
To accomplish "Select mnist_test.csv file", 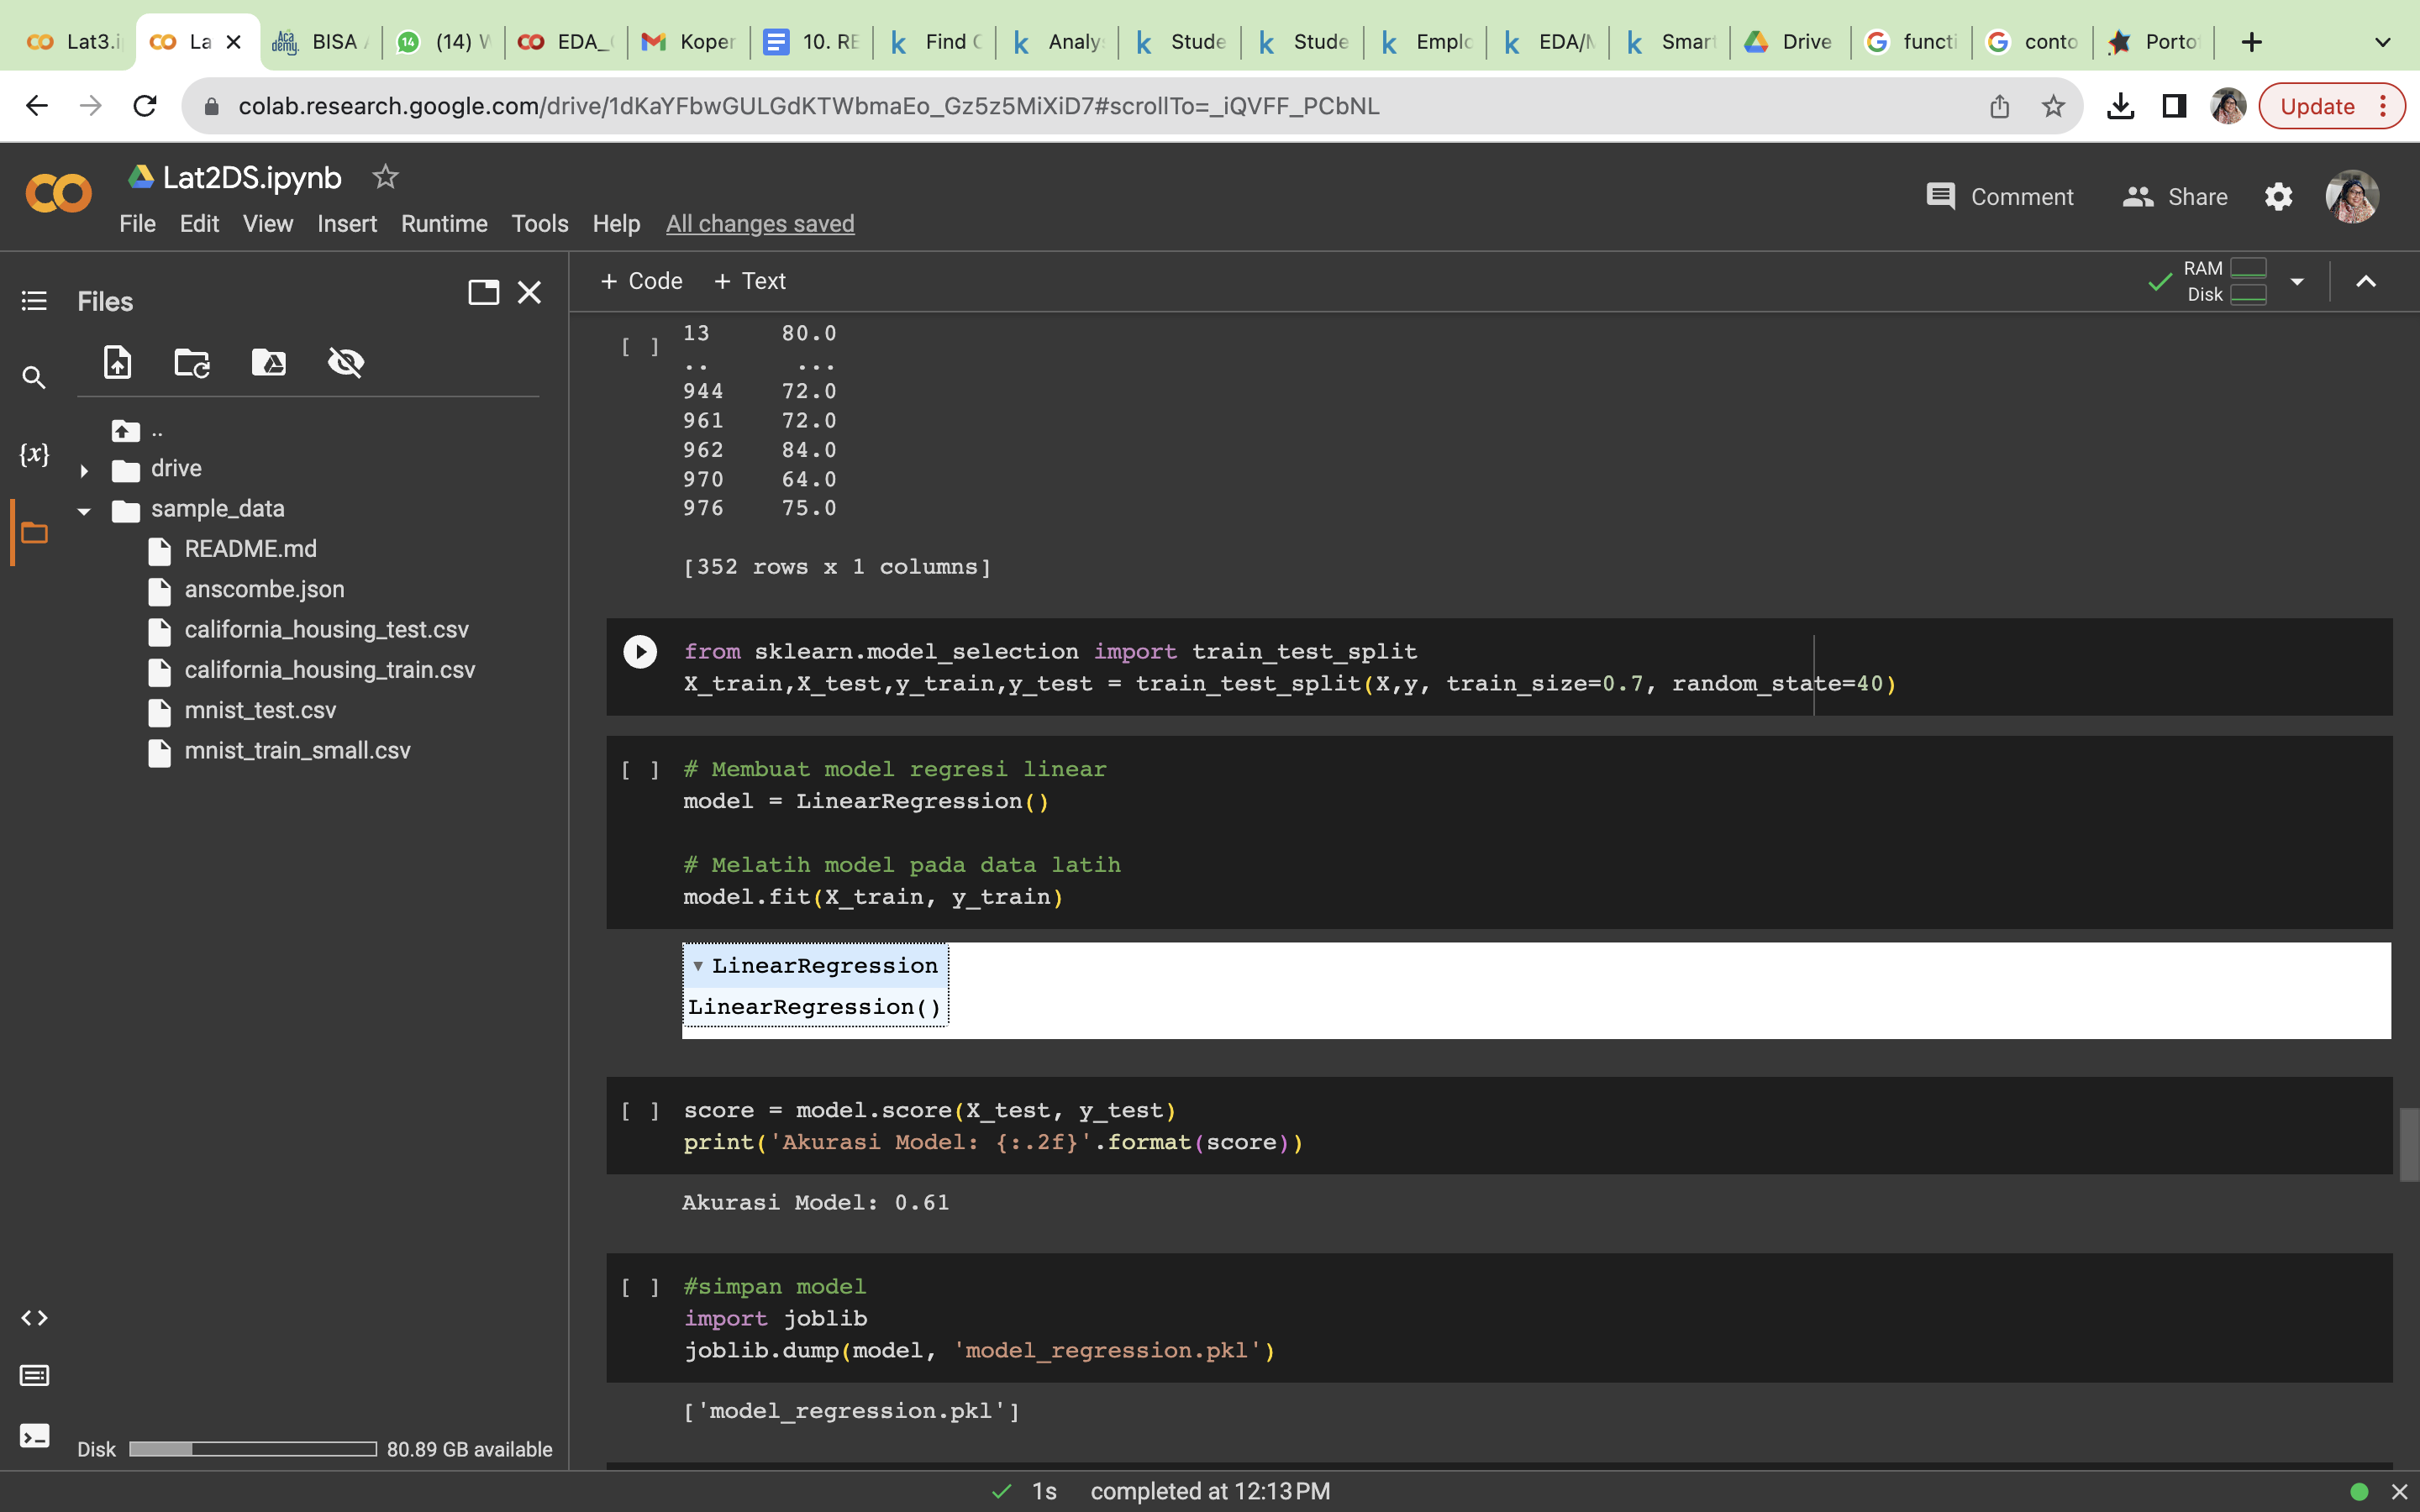I will (260, 710).
